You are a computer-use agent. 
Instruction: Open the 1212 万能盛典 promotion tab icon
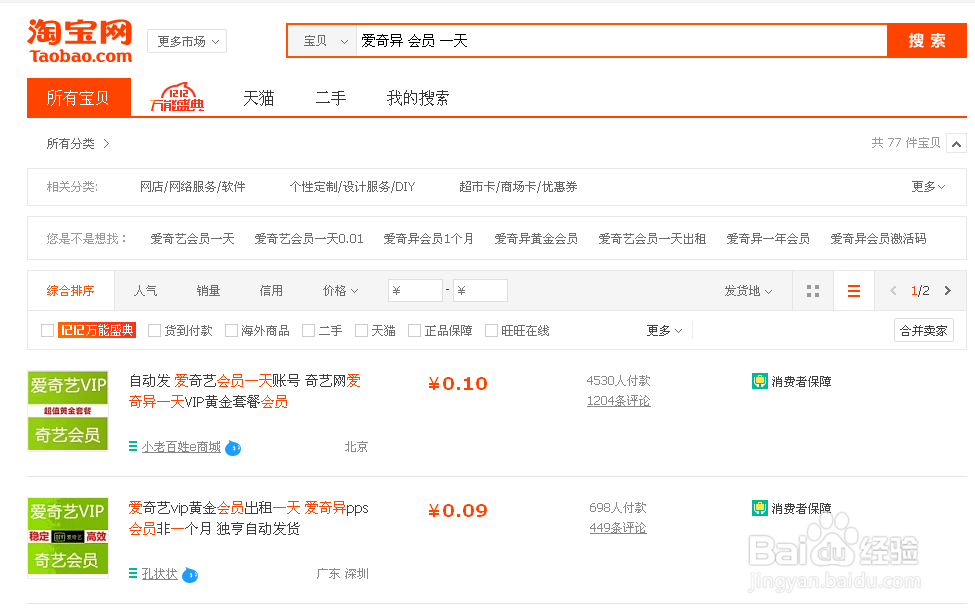177,97
